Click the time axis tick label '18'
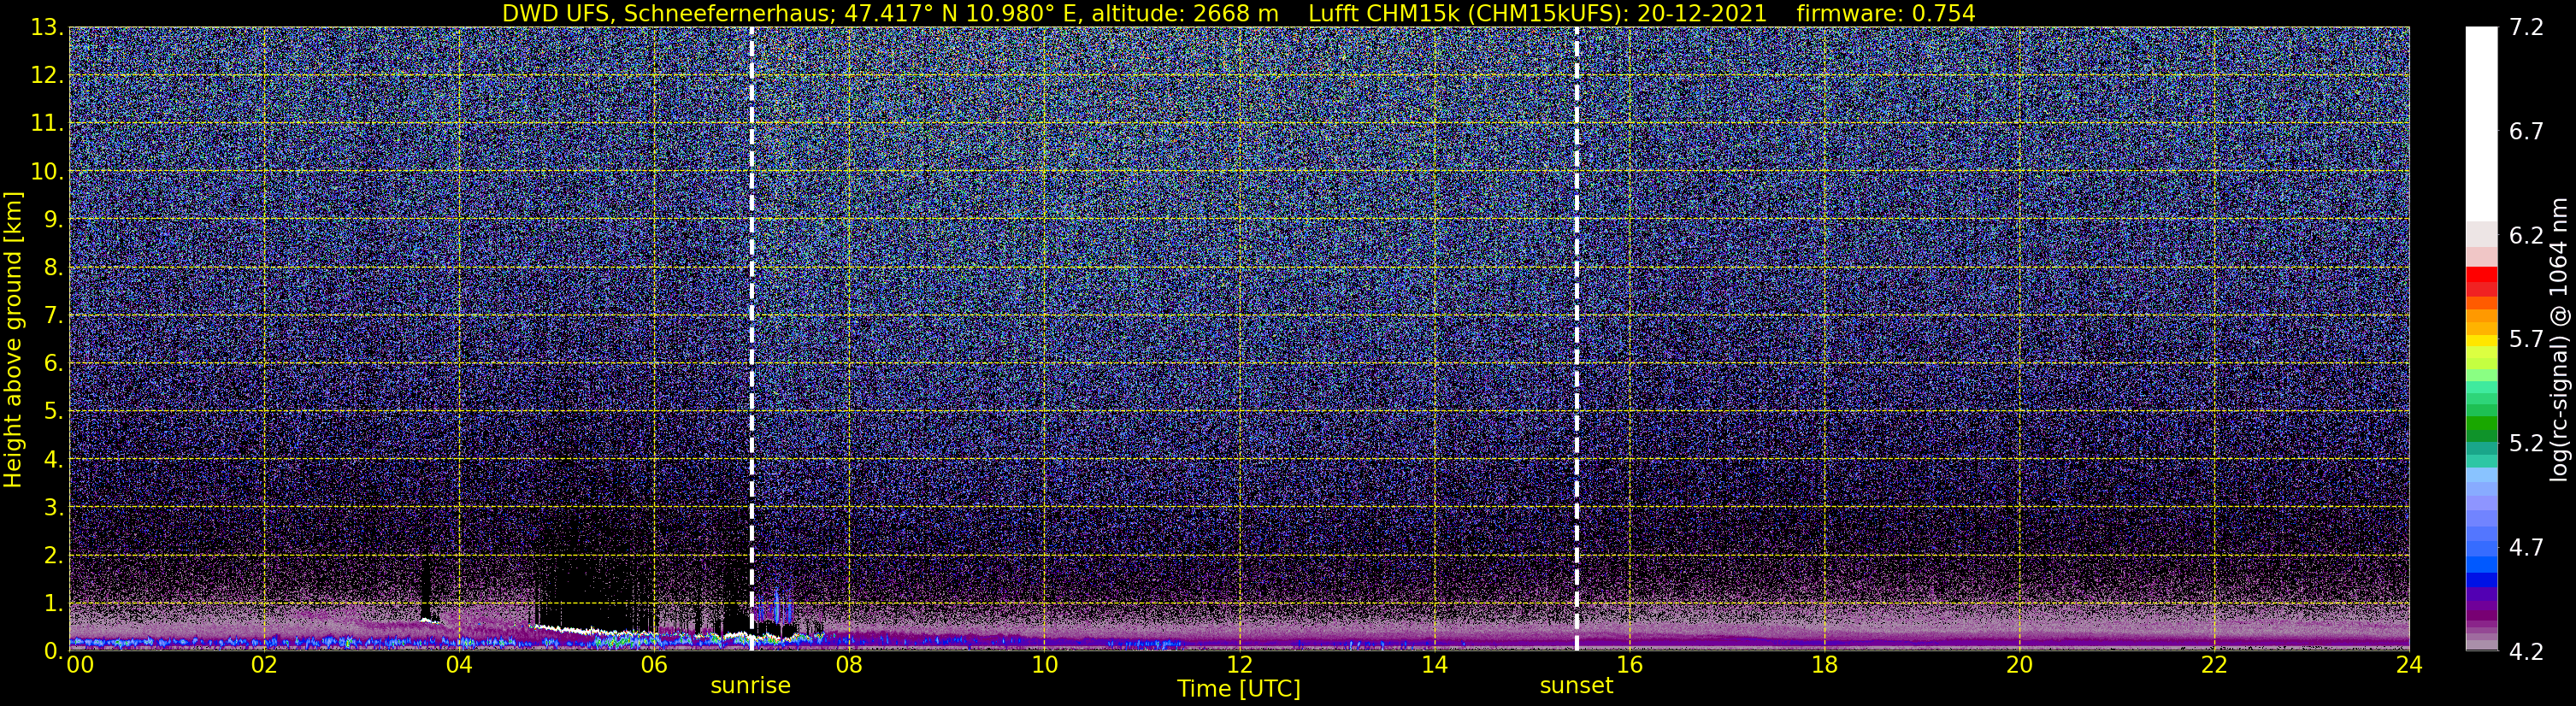The width and height of the screenshot is (2576, 706). (1824, 665)
